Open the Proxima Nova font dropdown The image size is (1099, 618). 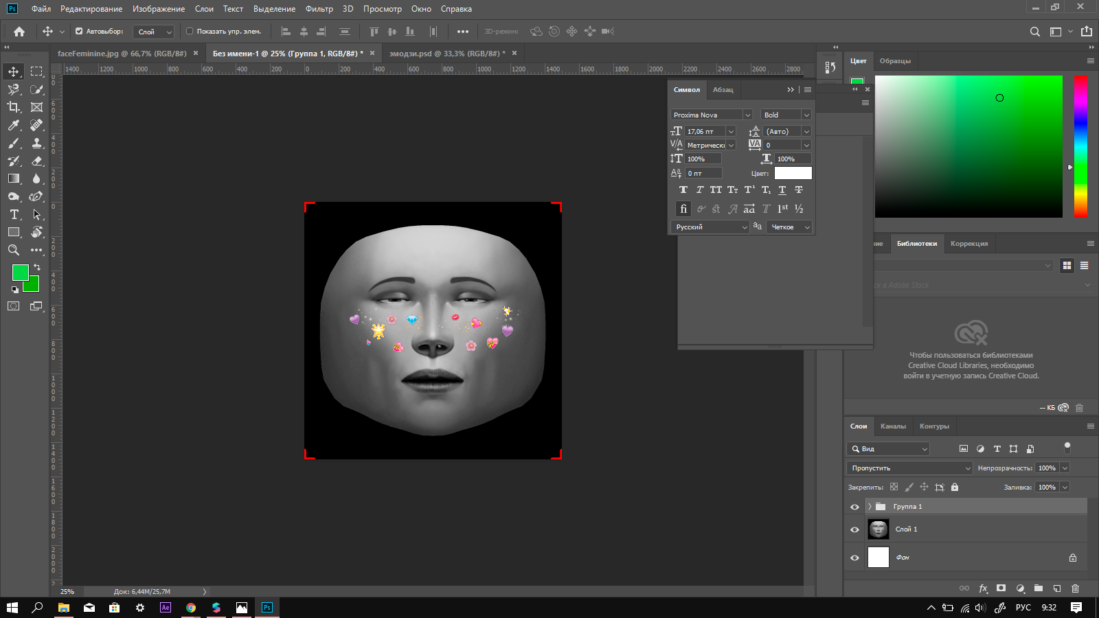[x=747, y=115]
